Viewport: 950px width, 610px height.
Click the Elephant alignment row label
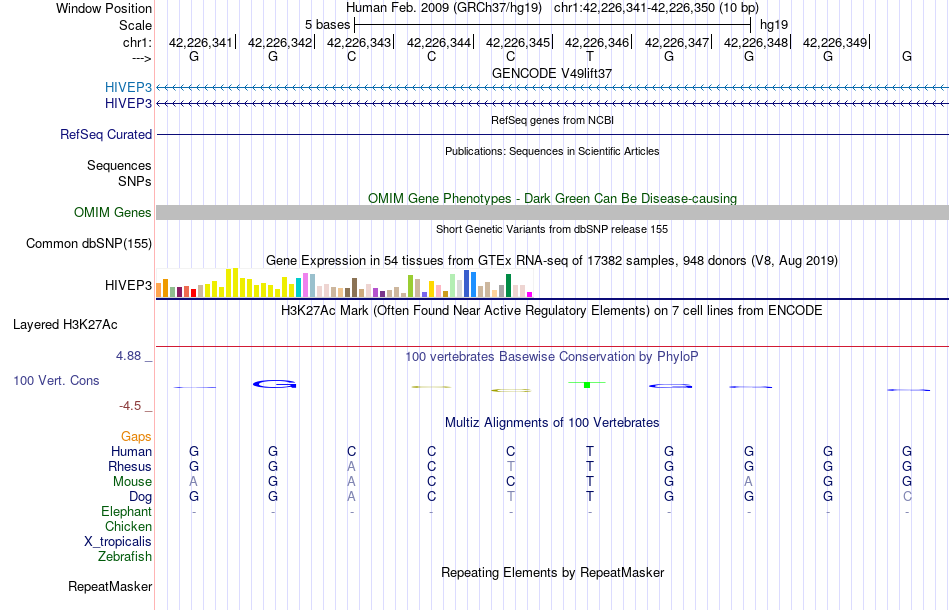pyautogui.click(x=127, y=511)
